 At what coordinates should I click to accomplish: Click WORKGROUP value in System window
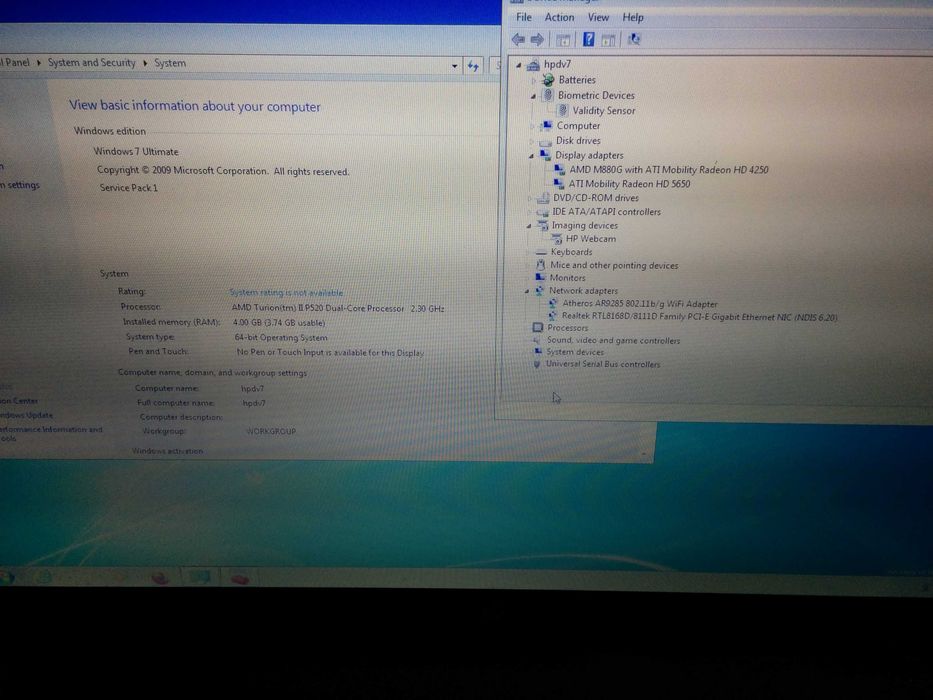click(x=271, y=431)
